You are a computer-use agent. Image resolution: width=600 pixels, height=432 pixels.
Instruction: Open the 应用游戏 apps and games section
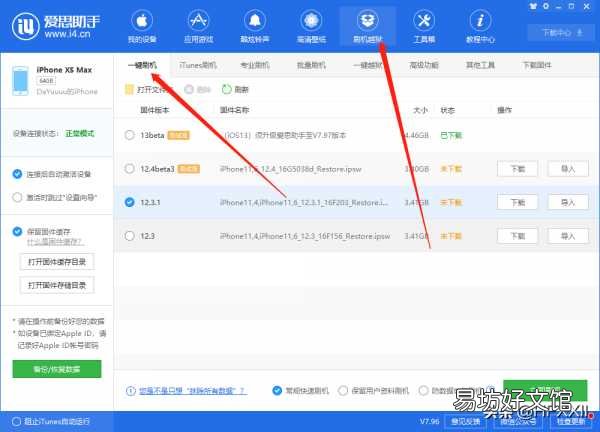pos(198,26)
